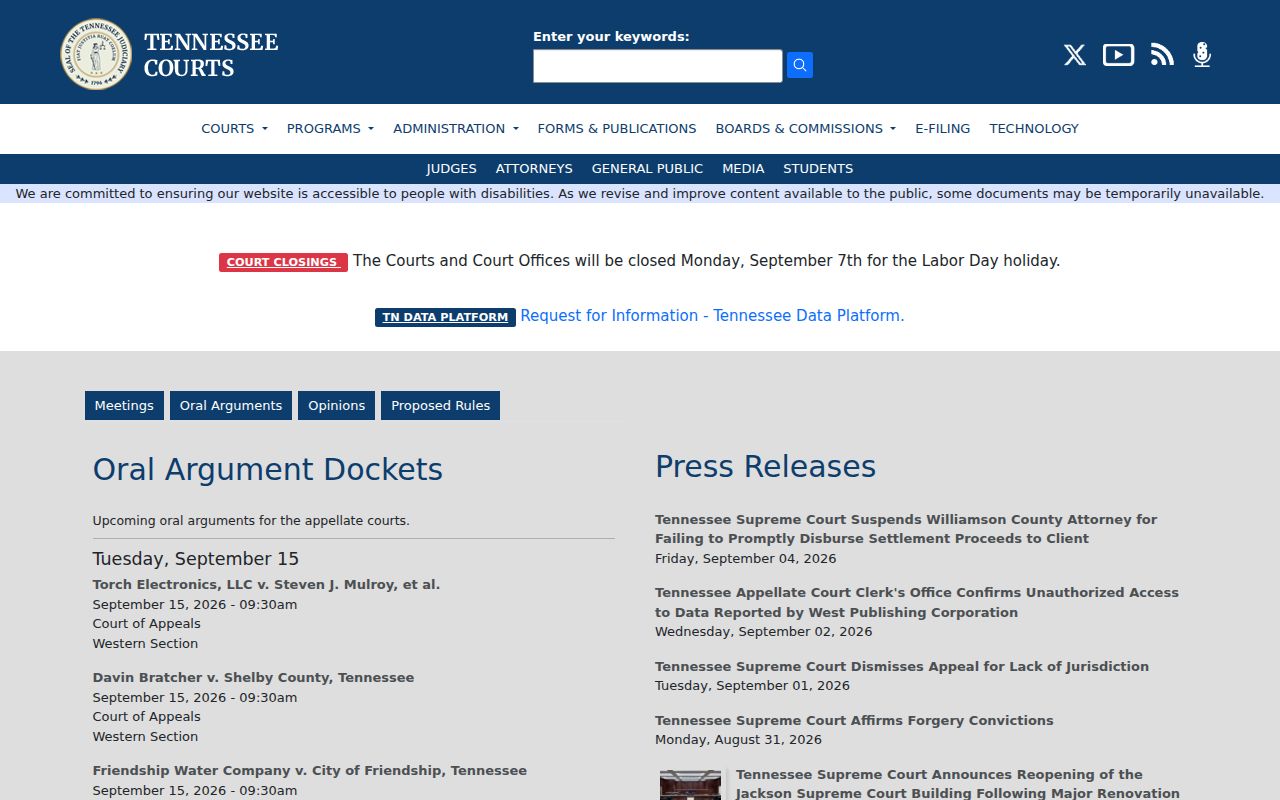Switch to the Opinions tab
1280x800 pixels.
(x=336, y=405)
